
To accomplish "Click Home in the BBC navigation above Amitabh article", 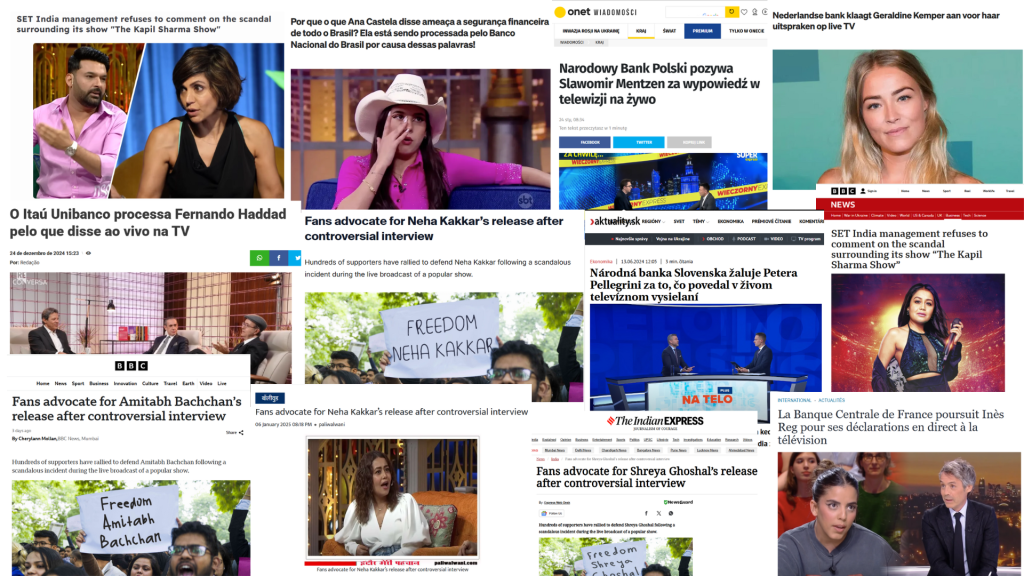I will point(42,383).
